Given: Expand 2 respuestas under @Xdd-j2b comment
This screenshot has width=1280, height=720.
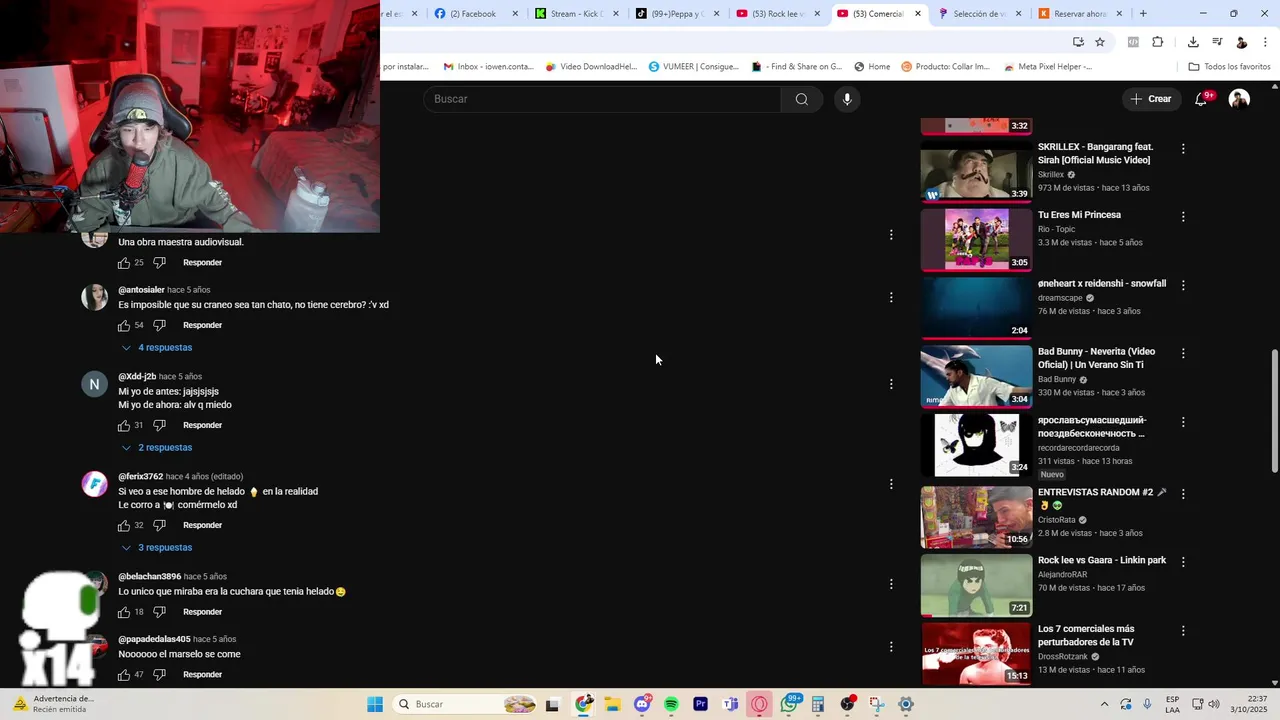Looking at the screenshot, I should tap(156, 448).
